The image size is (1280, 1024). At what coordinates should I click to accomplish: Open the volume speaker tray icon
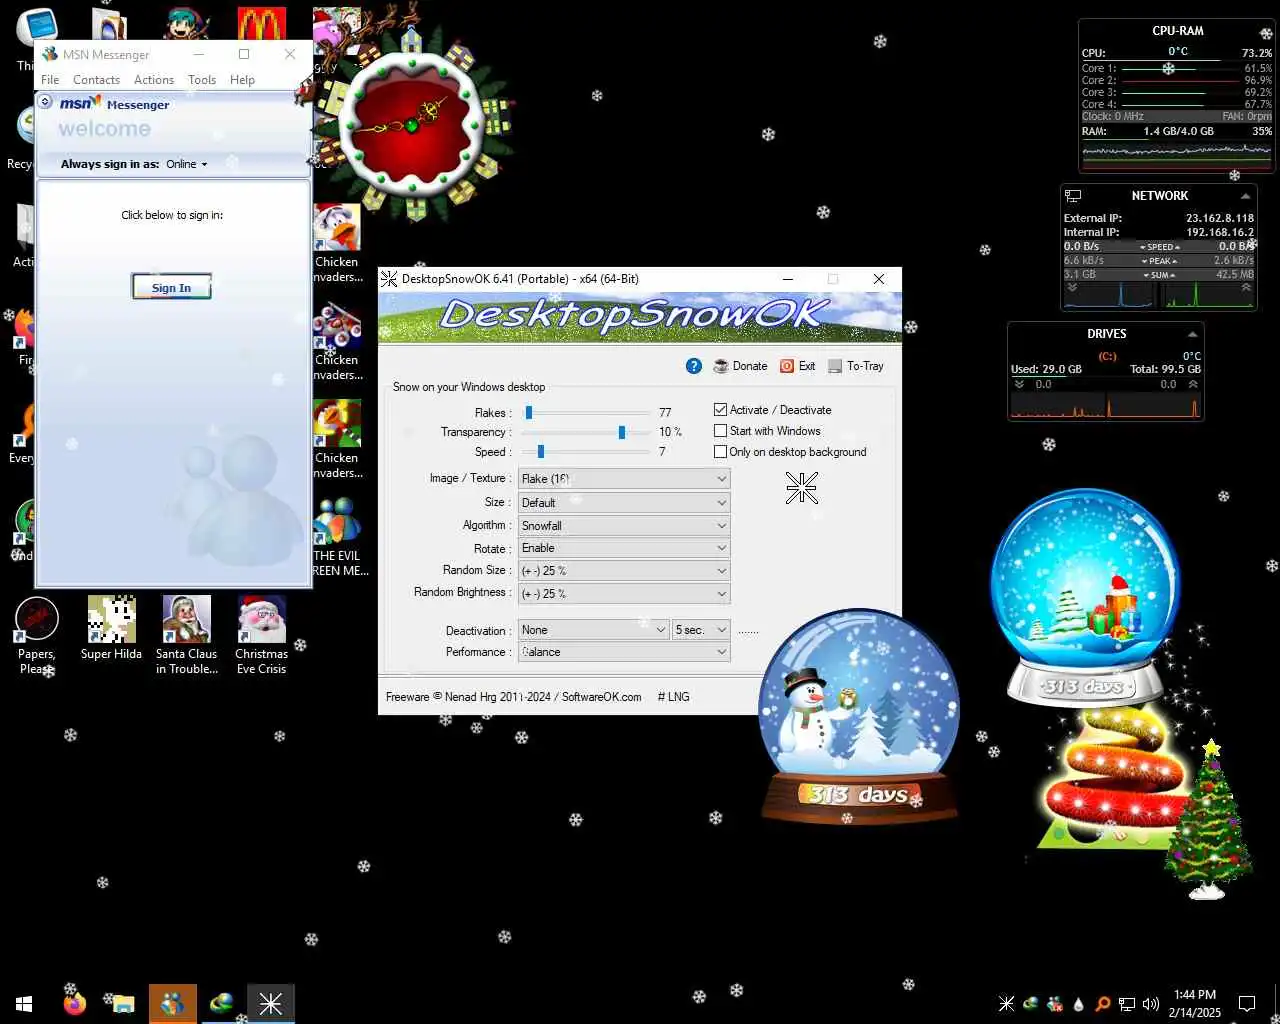(1150, 1003)
